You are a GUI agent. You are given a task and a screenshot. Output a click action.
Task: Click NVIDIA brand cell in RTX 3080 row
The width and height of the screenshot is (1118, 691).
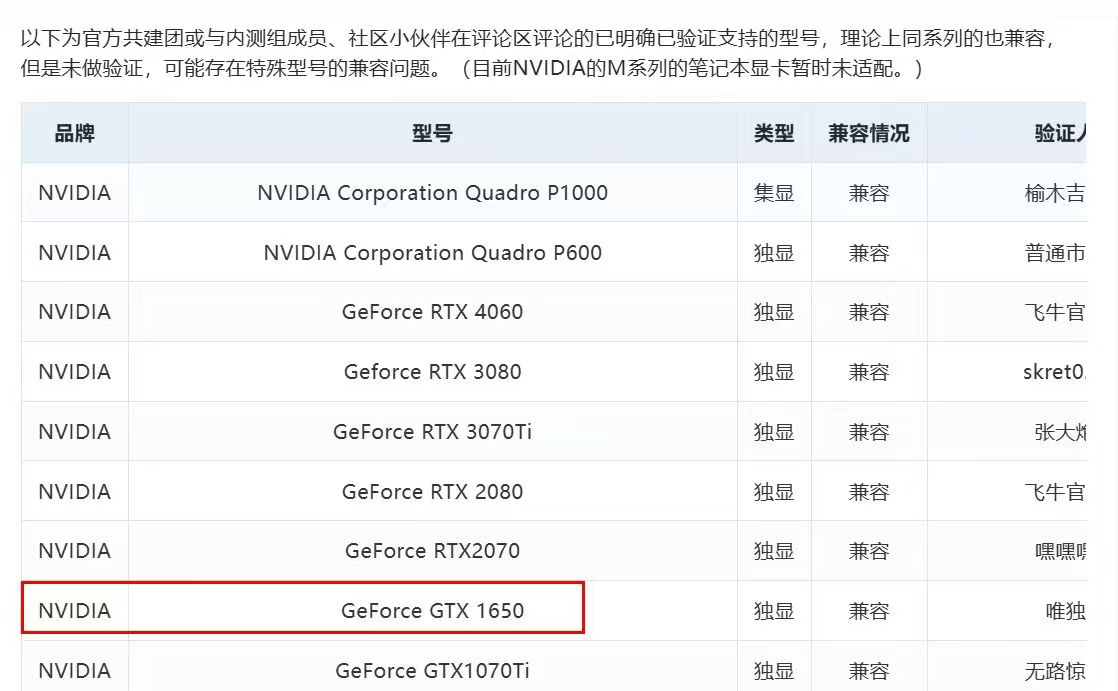pos(75,372)
